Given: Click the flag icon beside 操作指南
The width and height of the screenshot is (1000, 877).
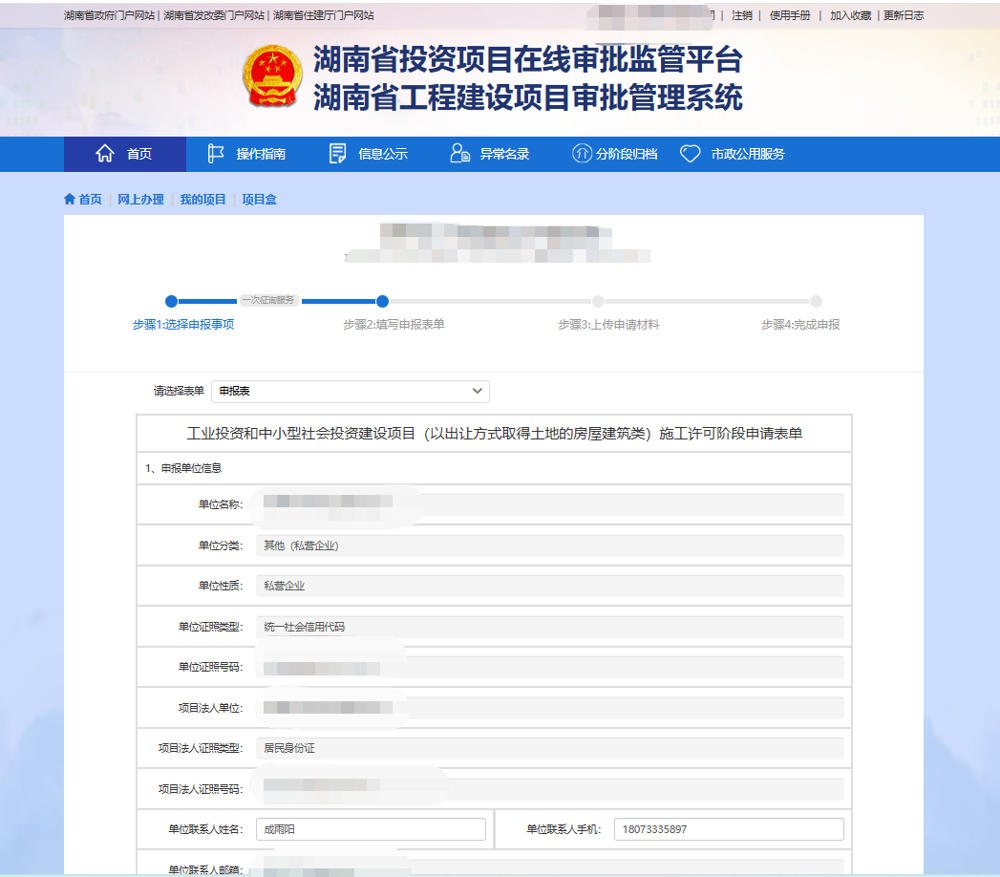Looking at the screenshot, I should 216,153.
